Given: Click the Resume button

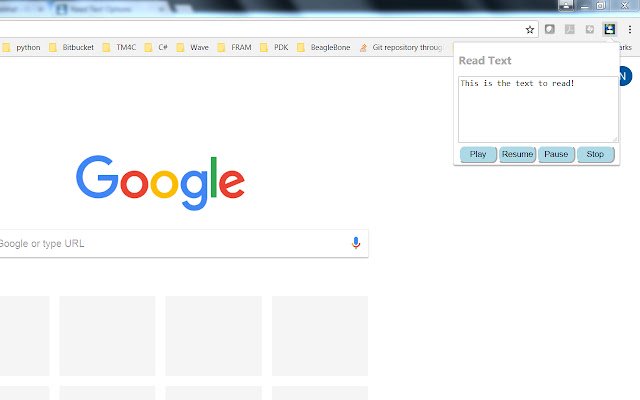Looking at the screenshot, I should click(517, 154).
